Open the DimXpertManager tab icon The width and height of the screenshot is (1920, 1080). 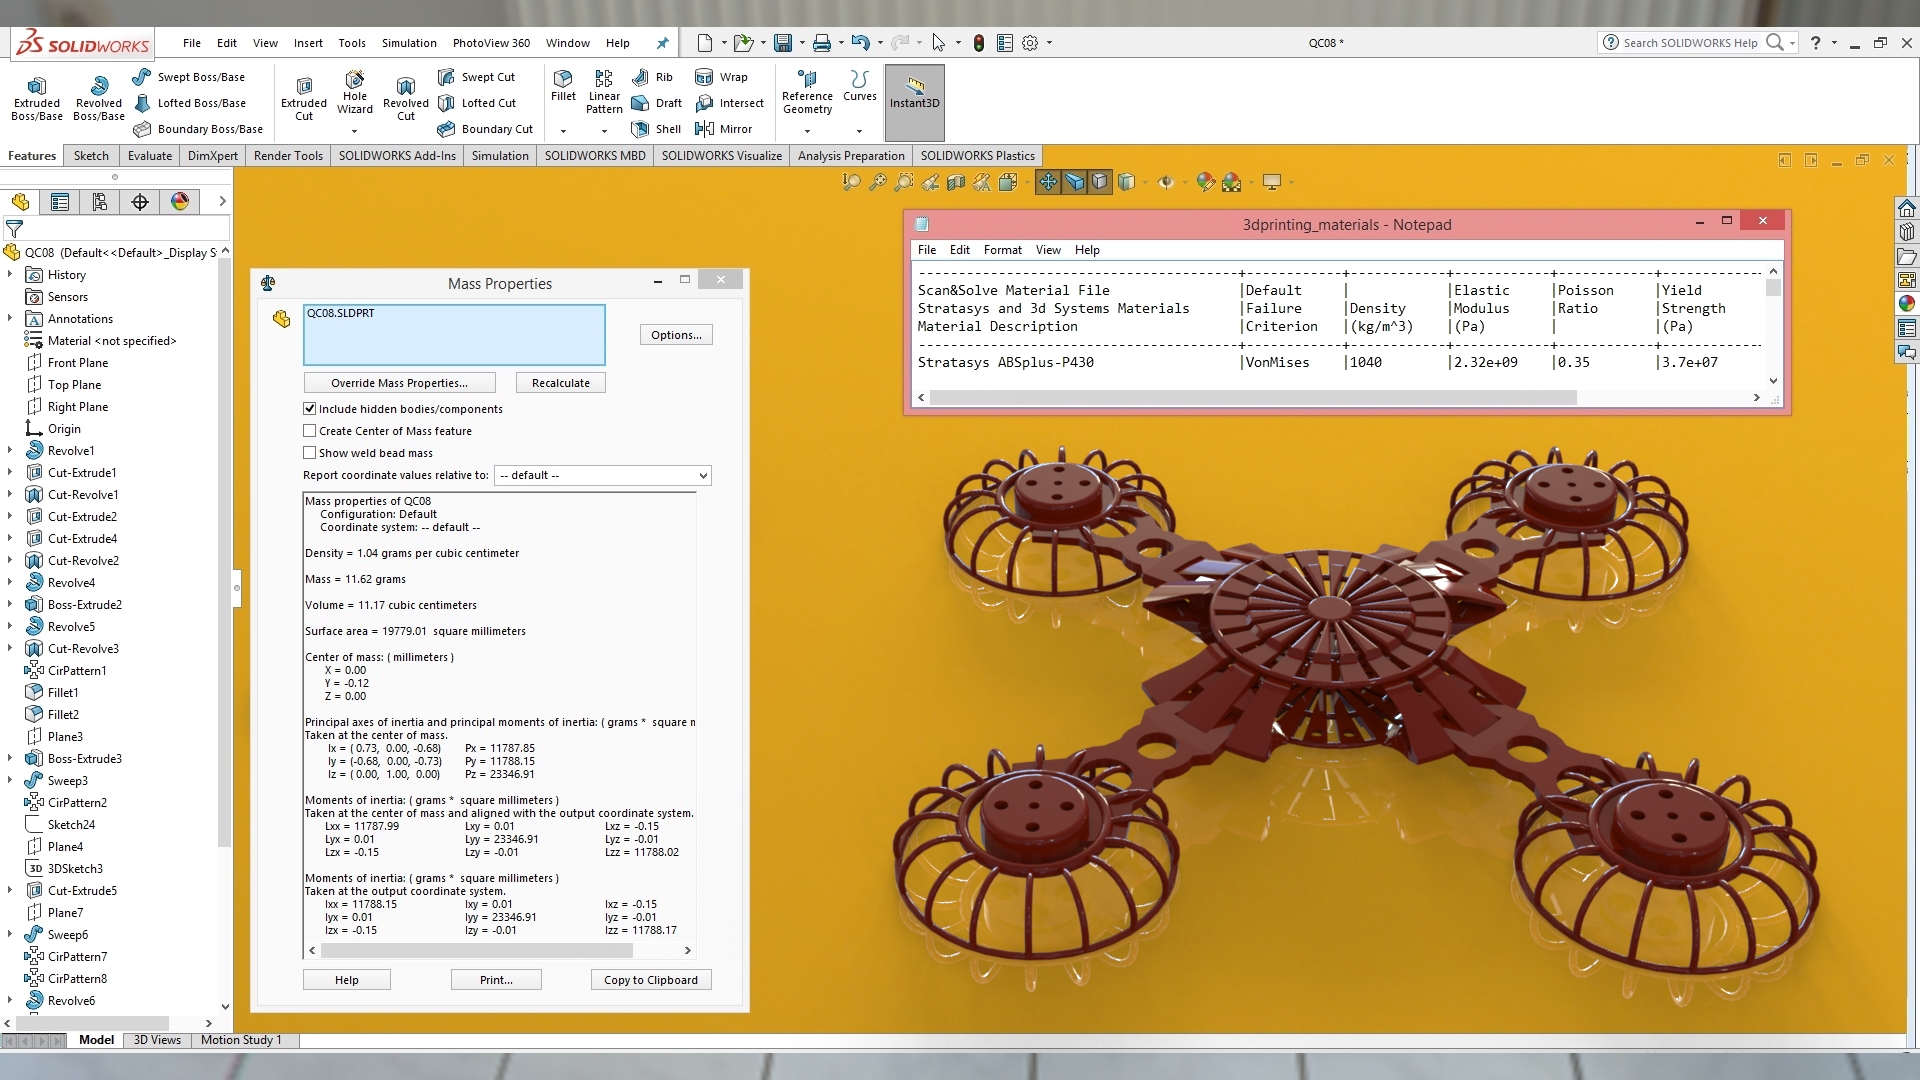(x=140, y=202)
